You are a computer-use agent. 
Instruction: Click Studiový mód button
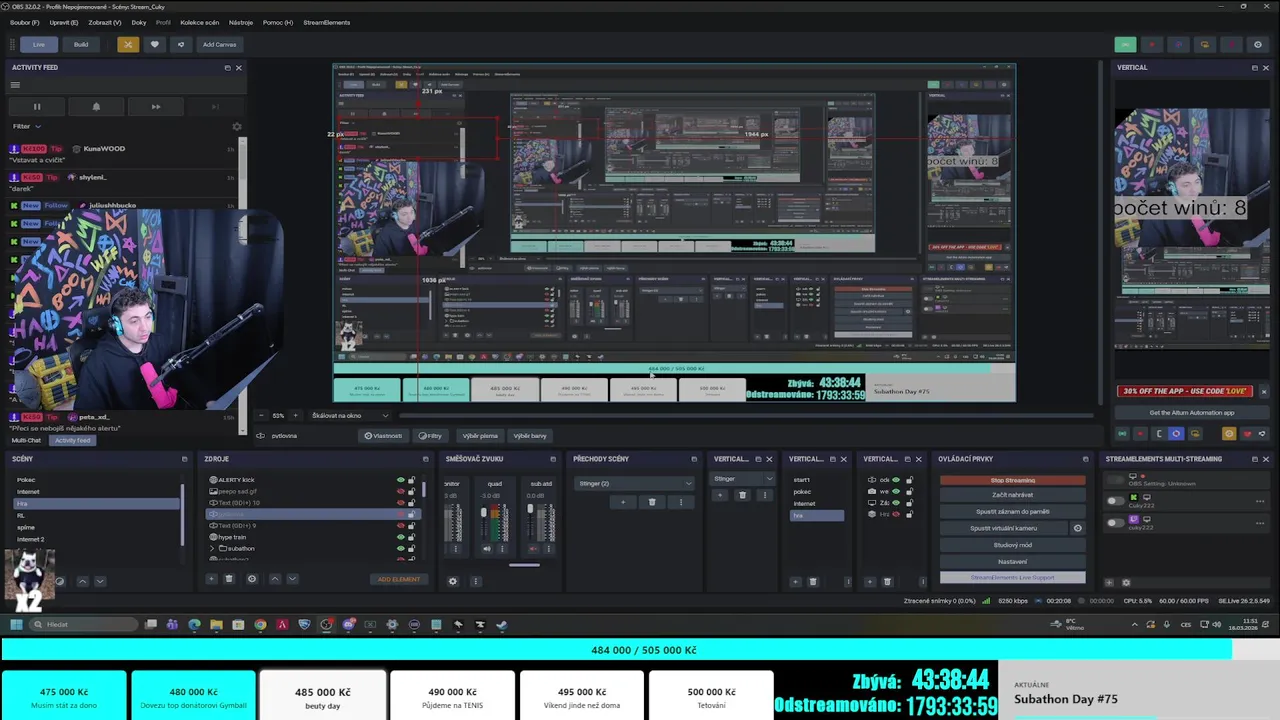[x=1013, y=545]
